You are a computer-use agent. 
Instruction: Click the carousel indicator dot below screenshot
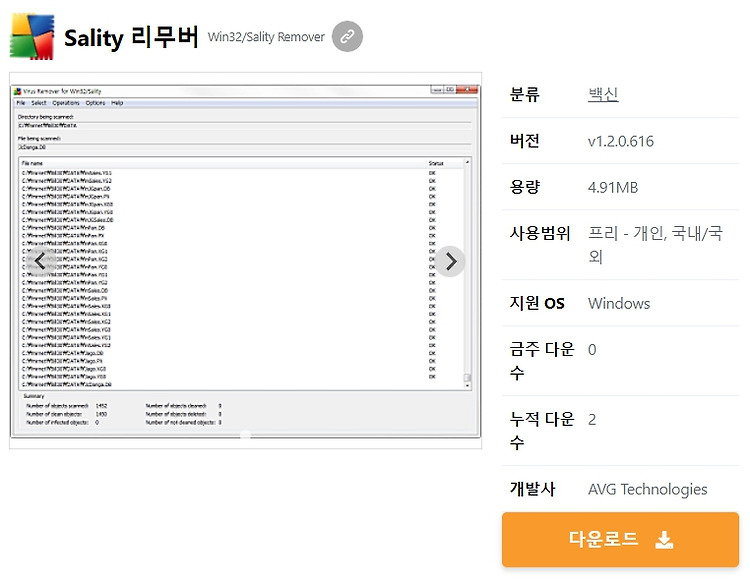[x=245, y=435]
